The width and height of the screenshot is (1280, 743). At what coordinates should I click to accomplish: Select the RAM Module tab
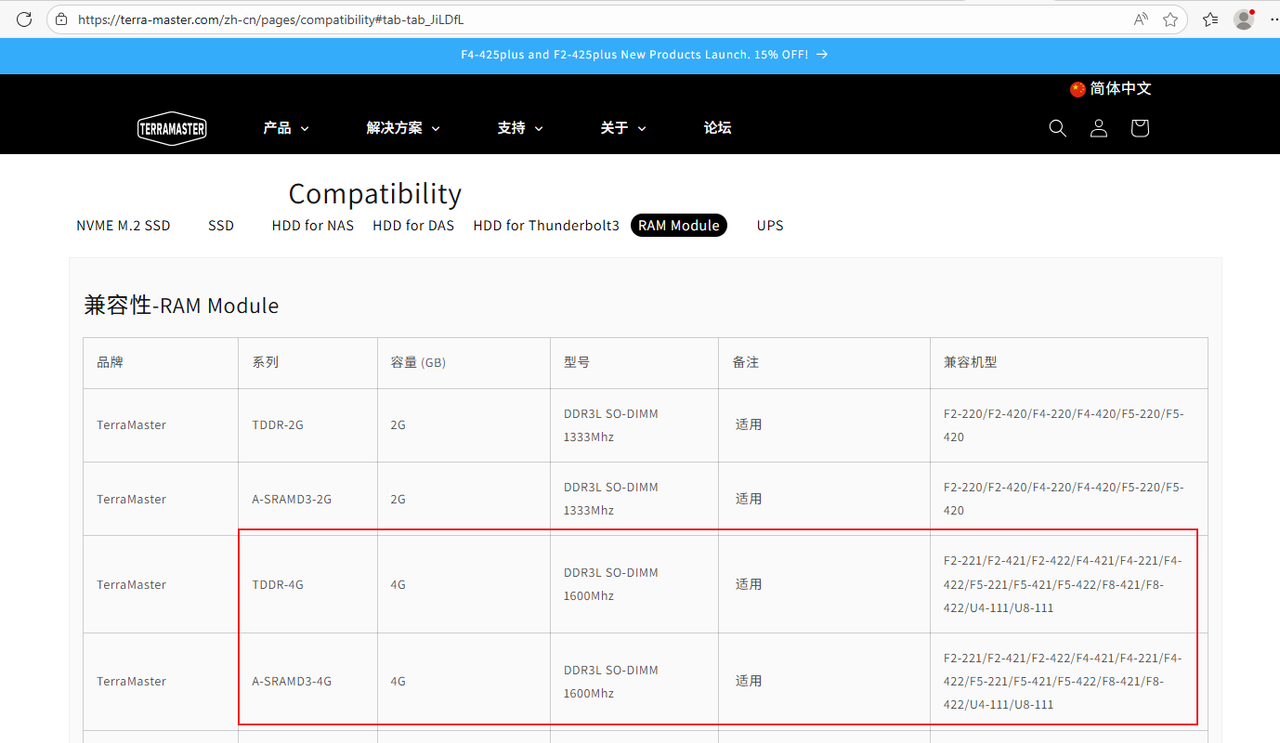(x=679, y=225)
